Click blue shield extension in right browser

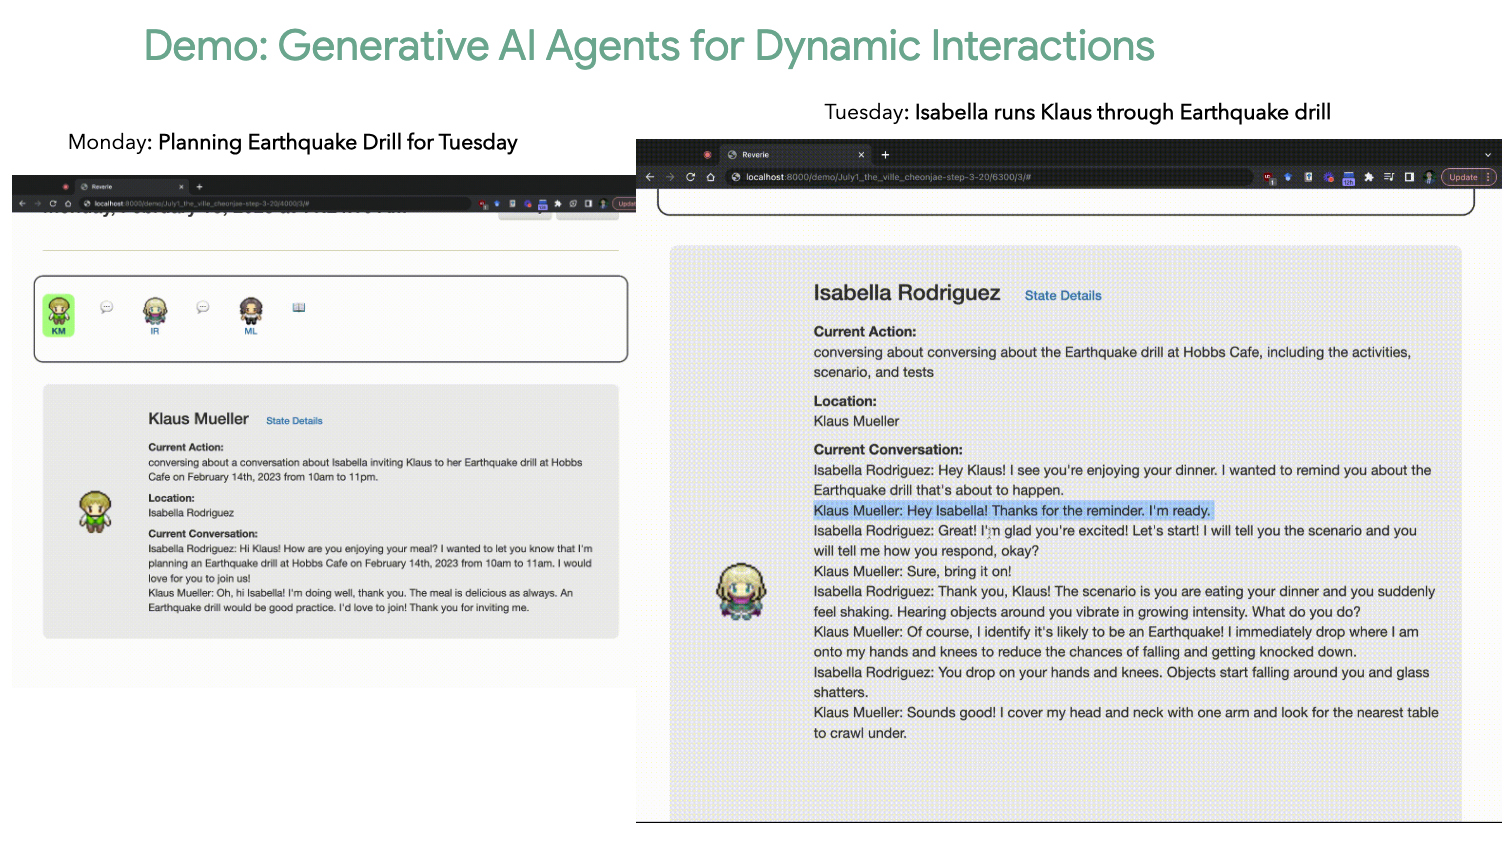(1288, 177)
